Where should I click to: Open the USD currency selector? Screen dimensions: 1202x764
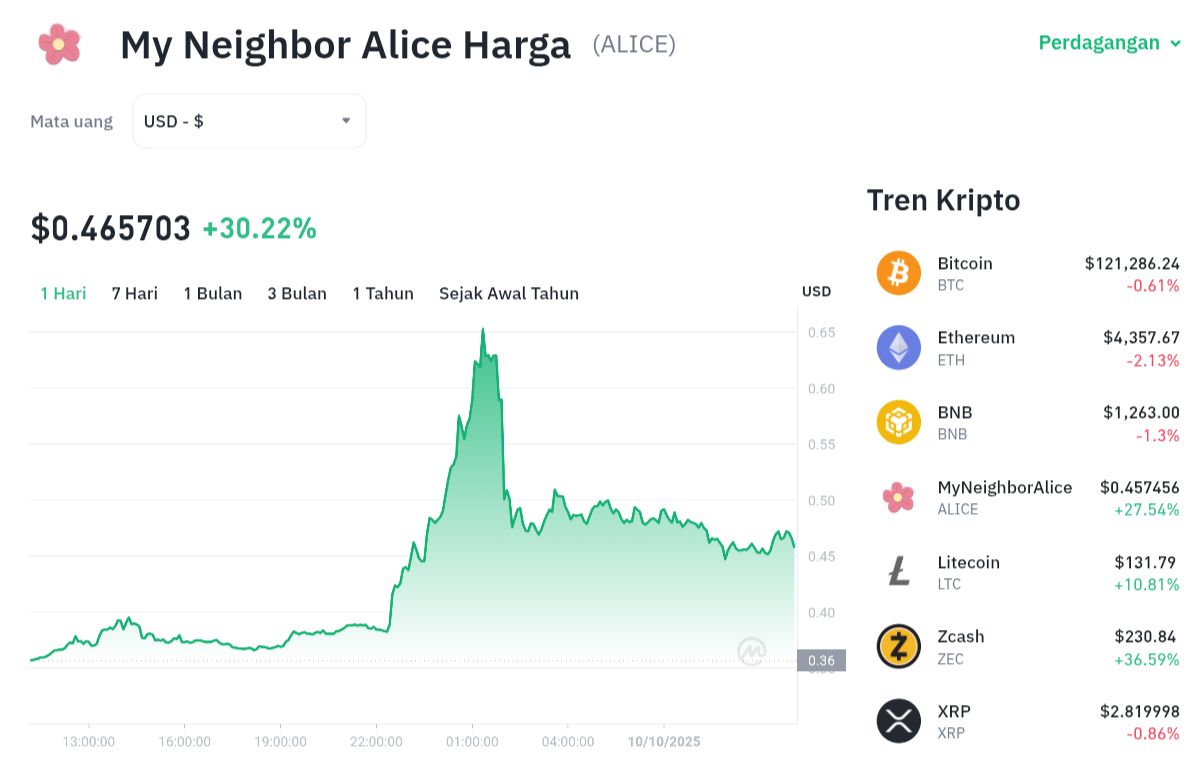tap(248, 120)
